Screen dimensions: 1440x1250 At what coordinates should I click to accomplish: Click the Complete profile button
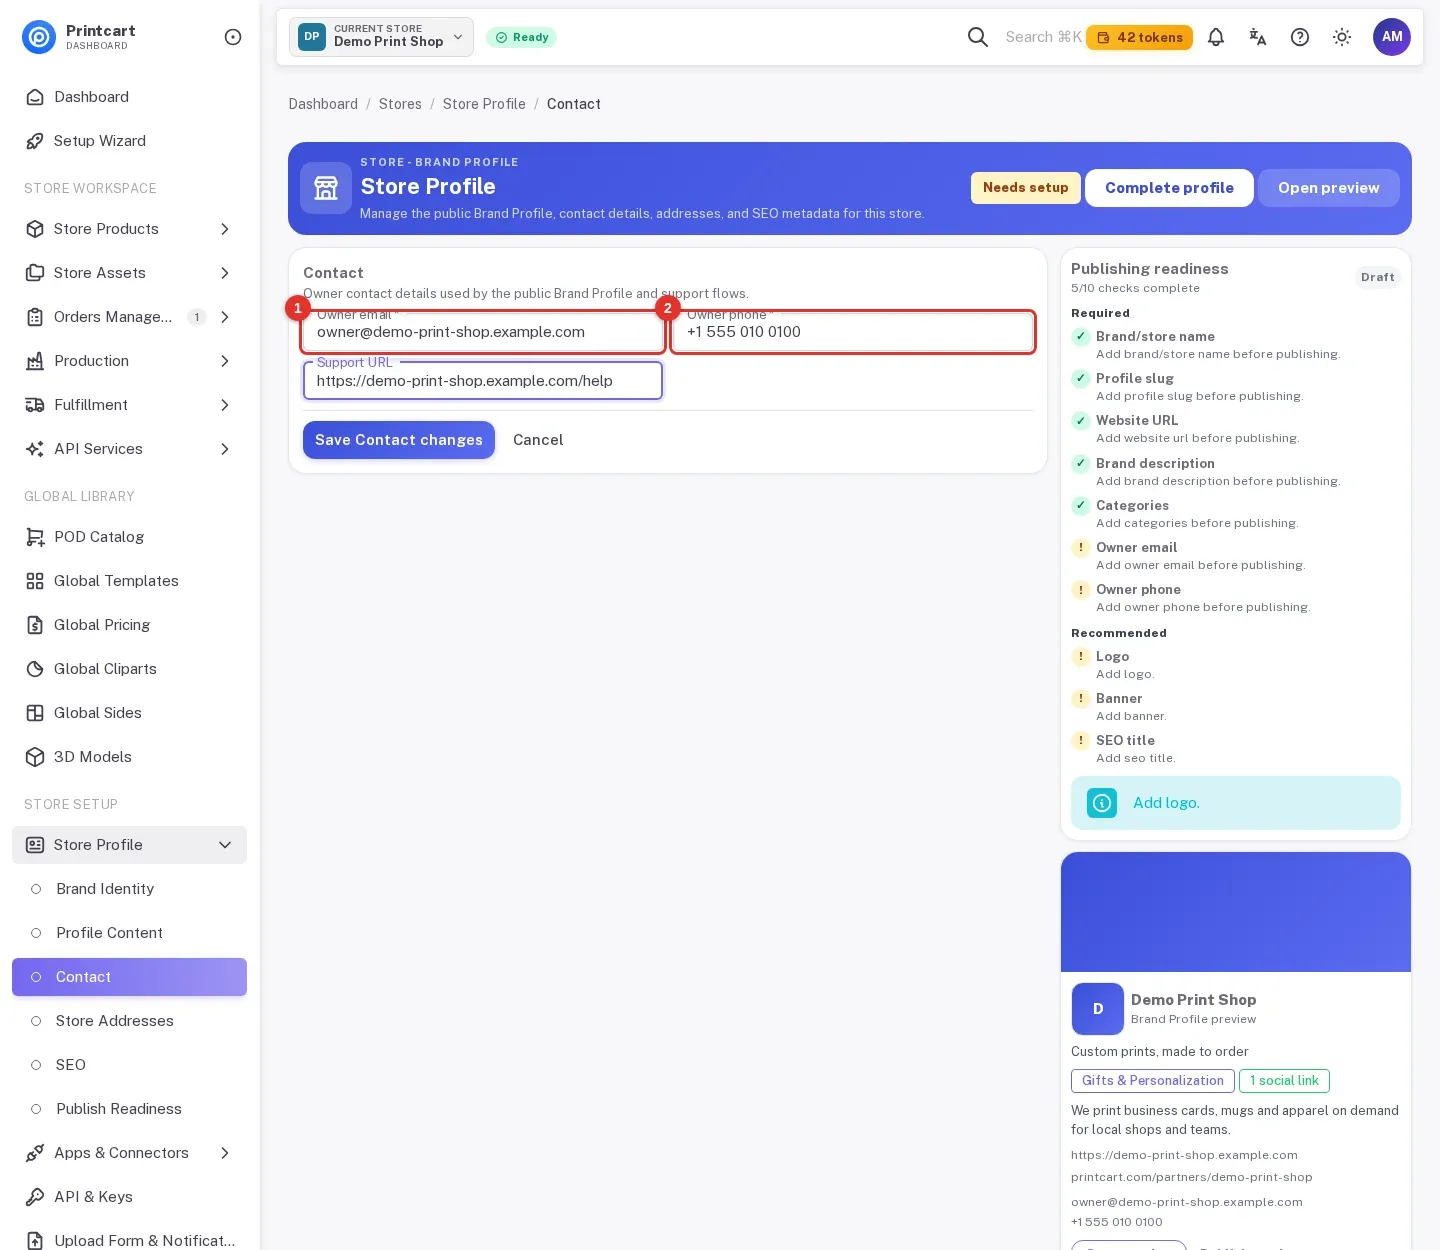coord(1169,188)
